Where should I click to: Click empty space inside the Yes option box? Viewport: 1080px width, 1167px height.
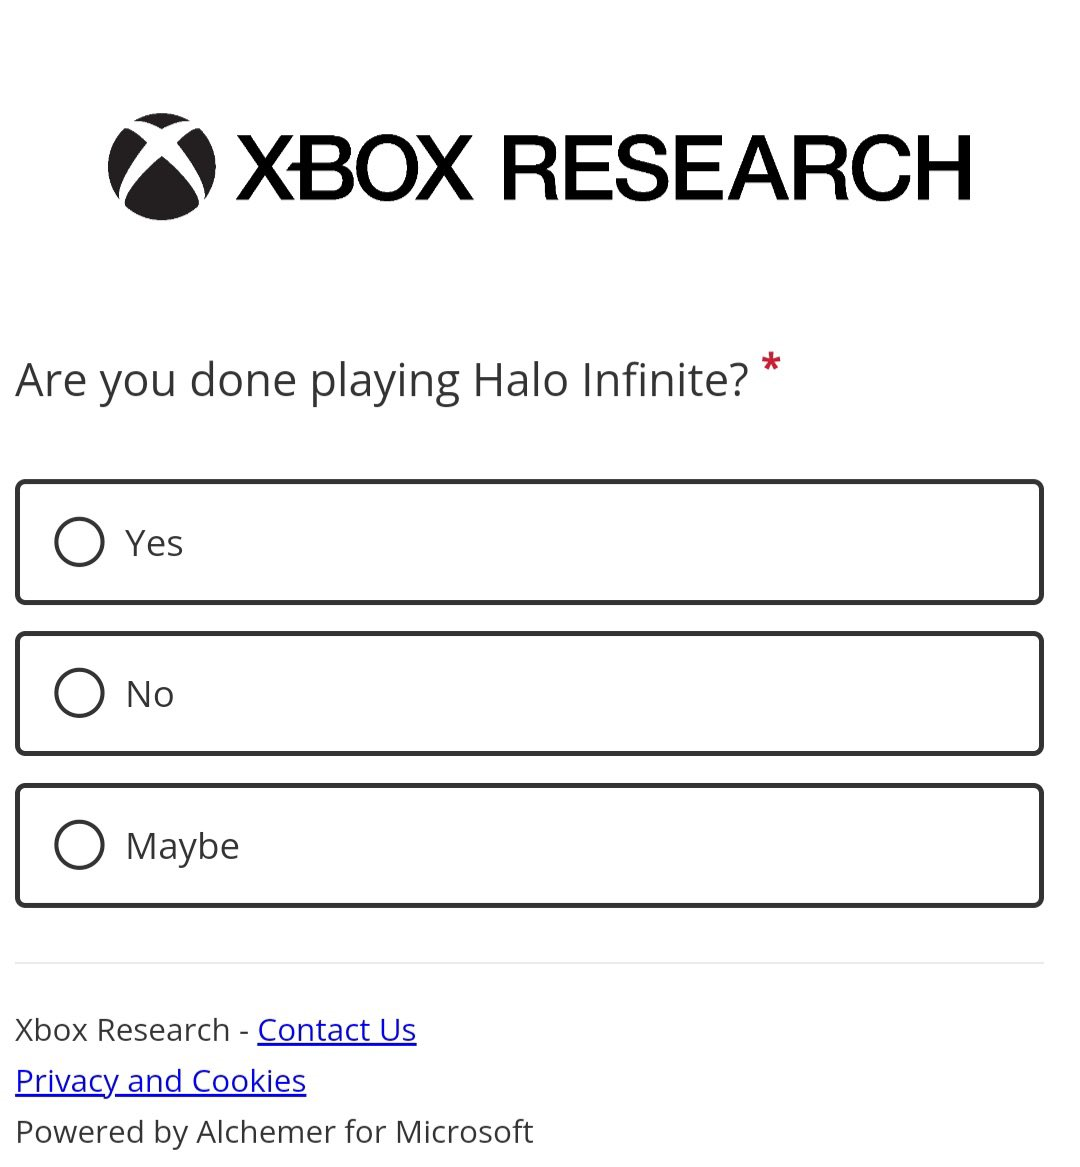620,542
